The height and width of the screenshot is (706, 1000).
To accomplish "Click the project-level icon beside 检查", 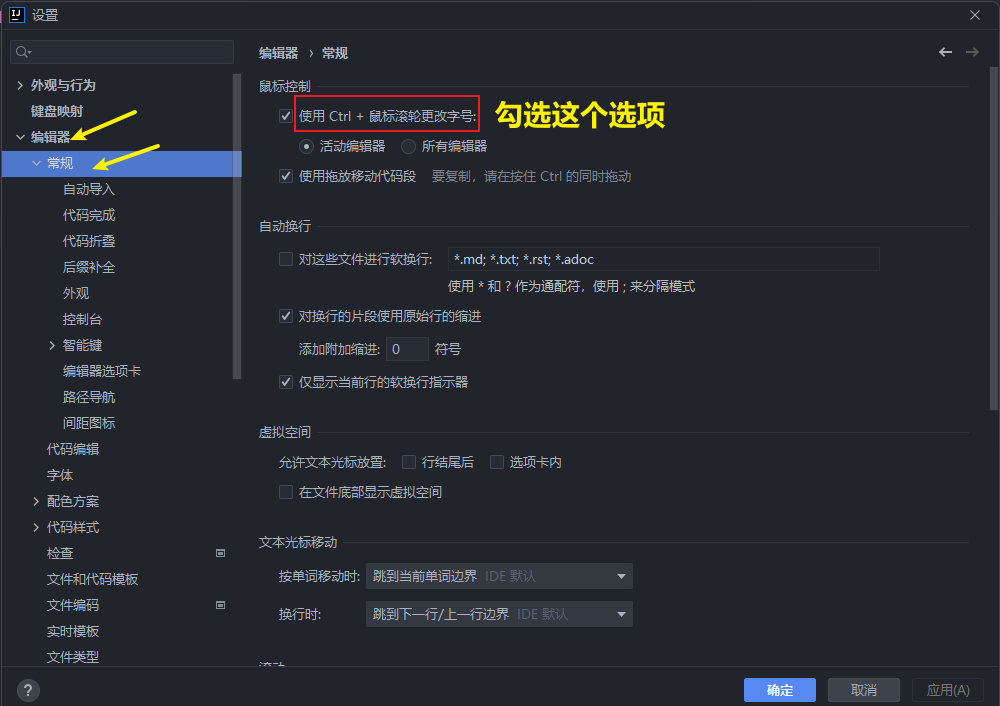I will [220, 553].
